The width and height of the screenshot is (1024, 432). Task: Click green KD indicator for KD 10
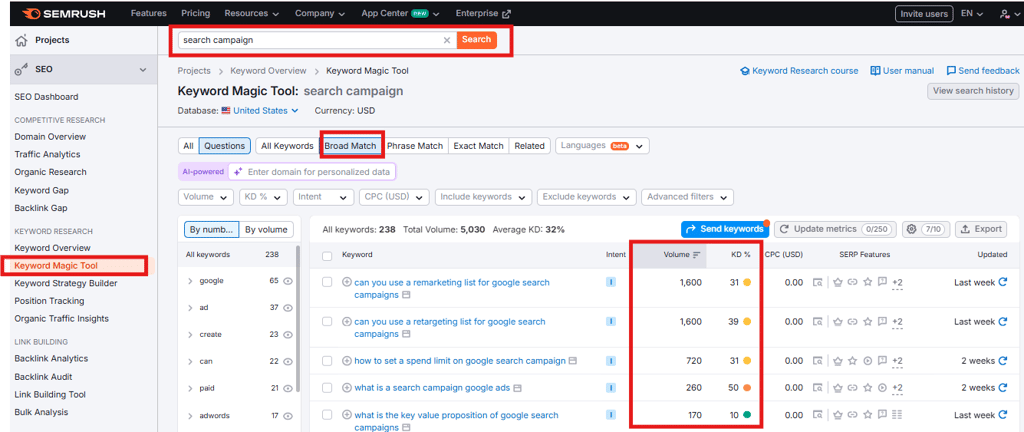tap(747, 415)
